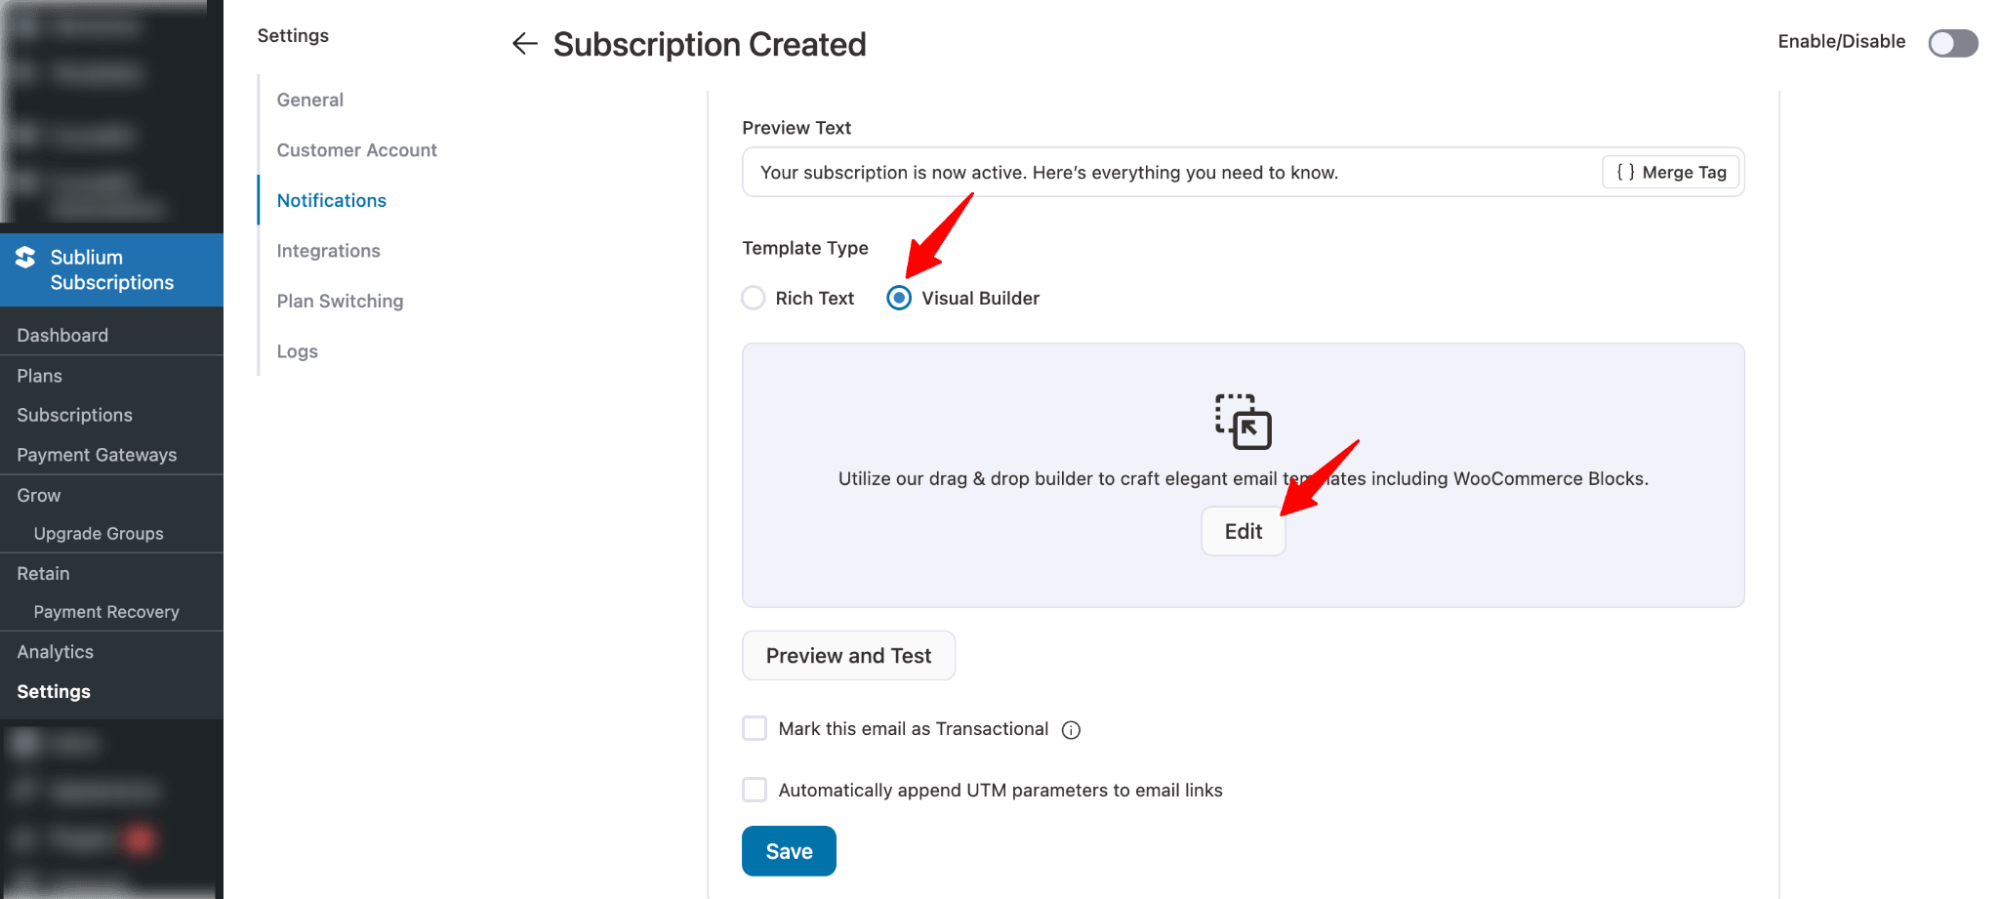Open the Plan Switching settings
1999x899 pixels.
[x=340, y=300]
